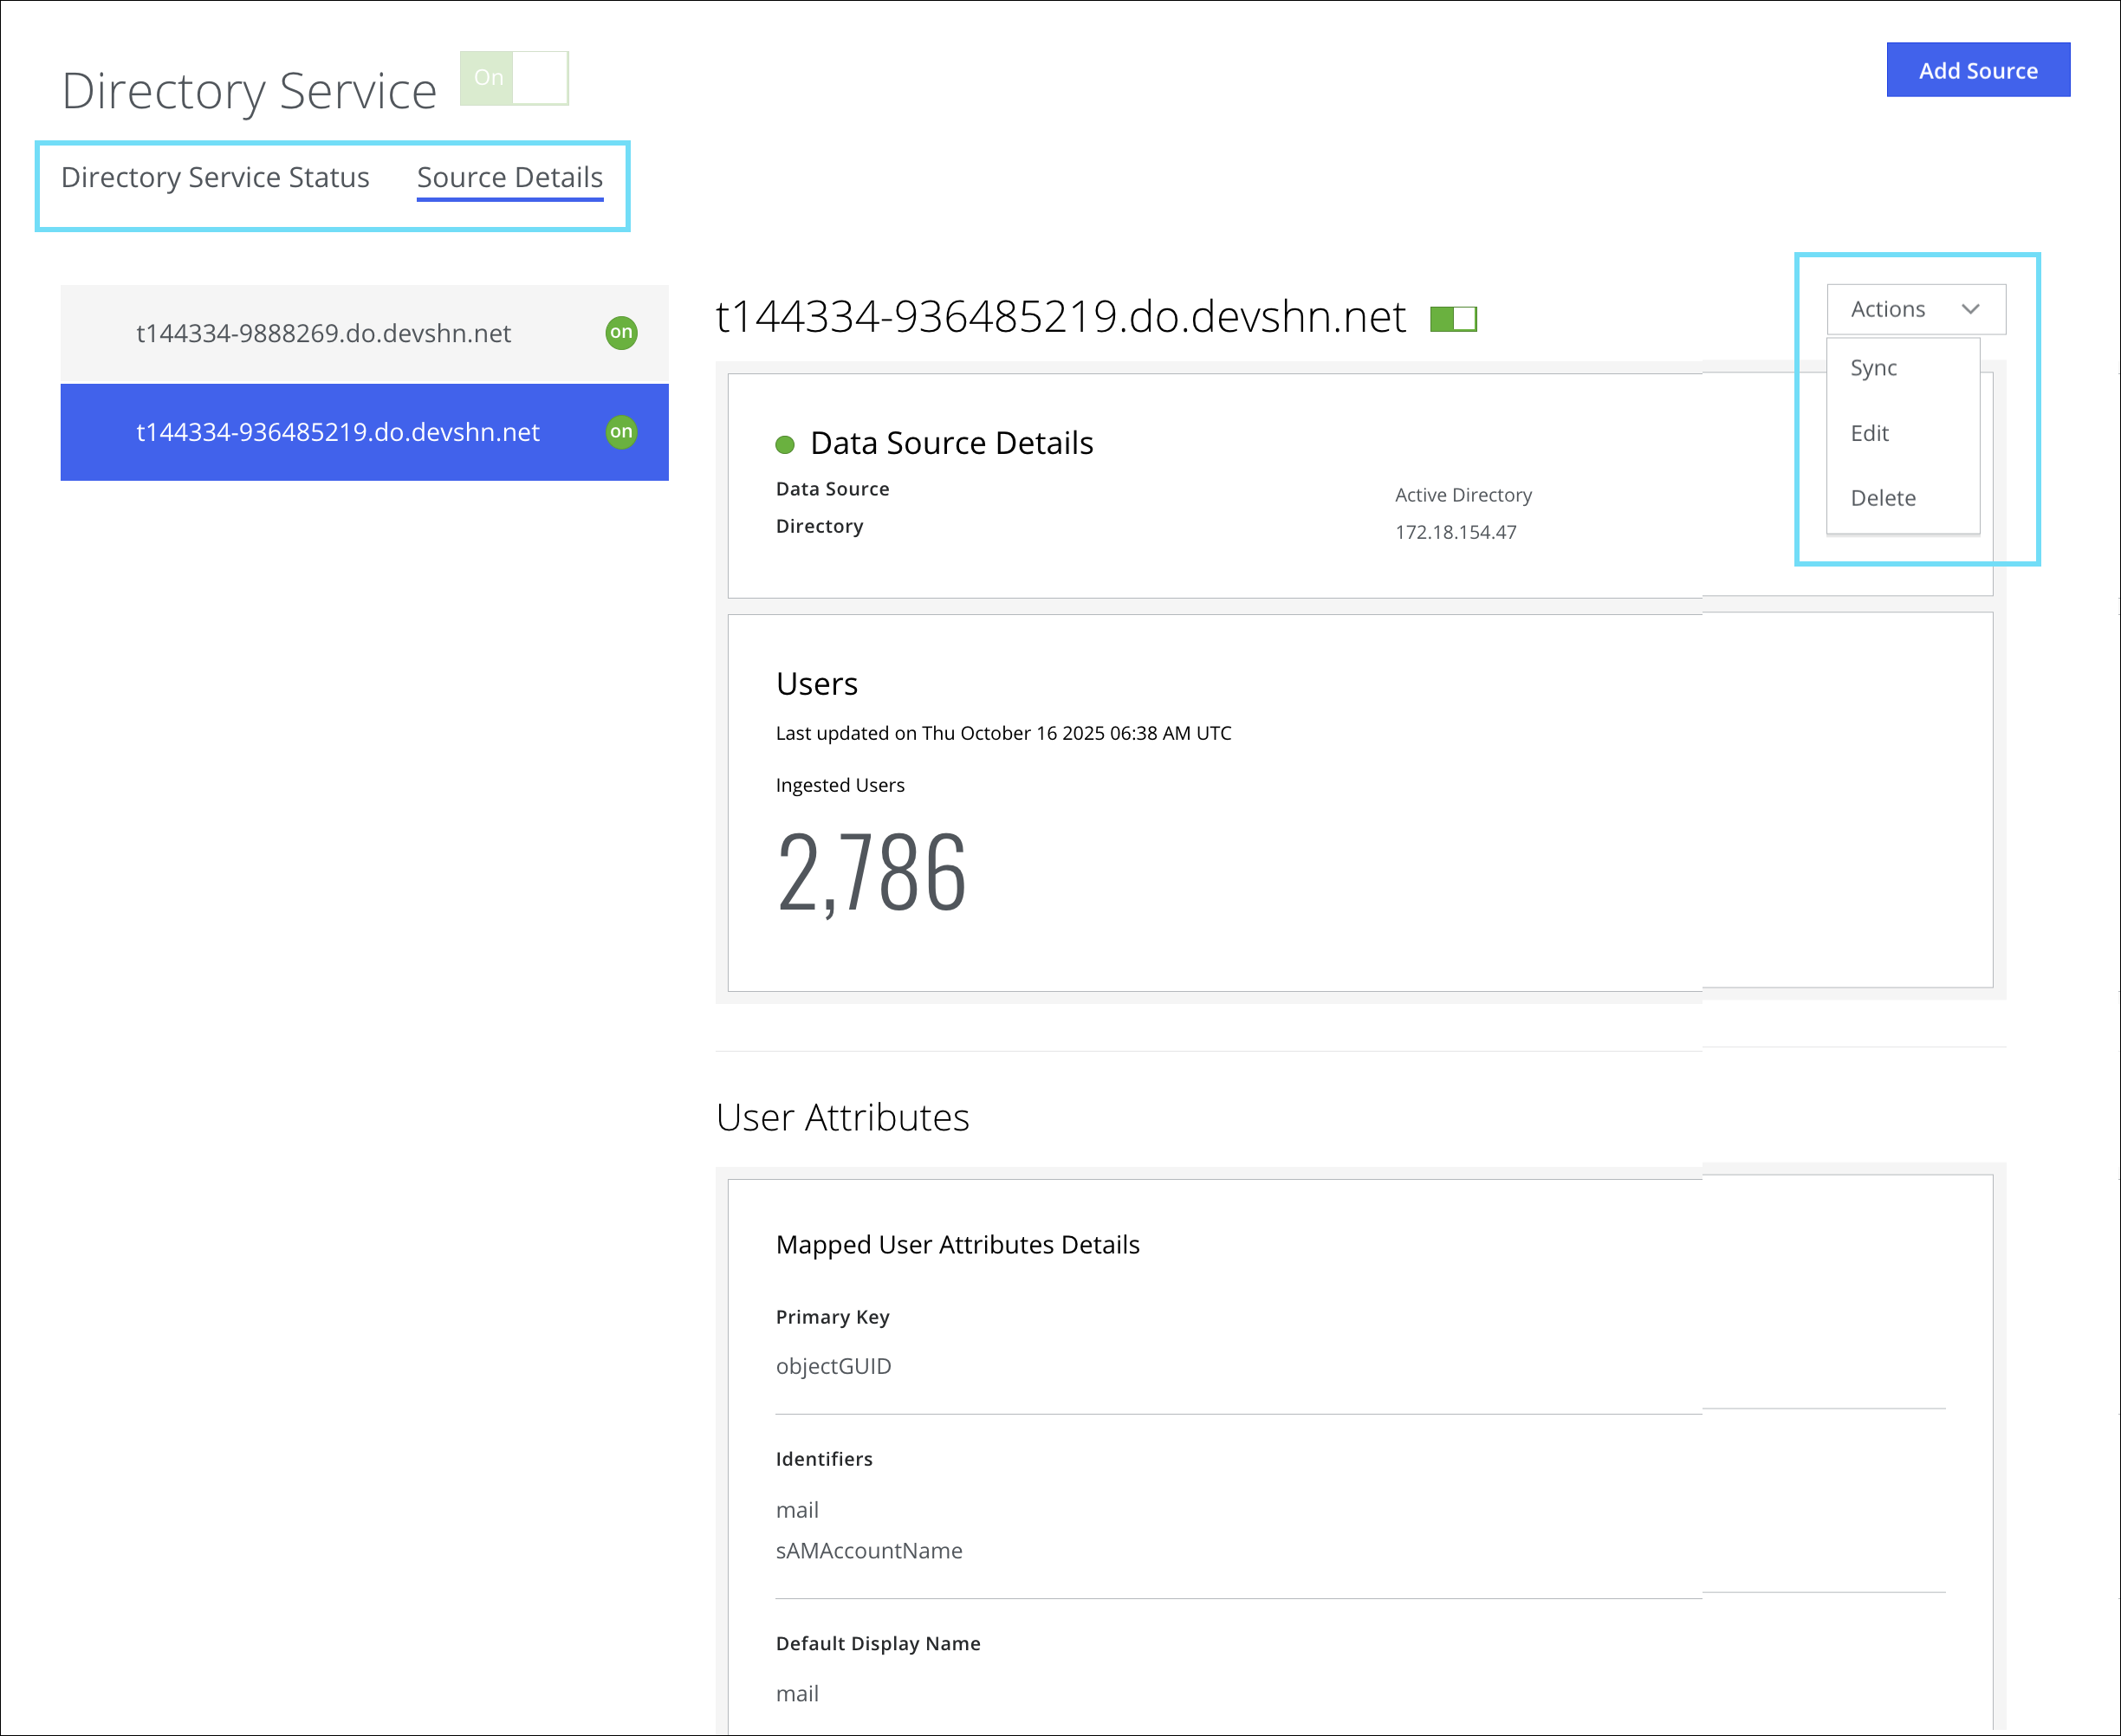Switch to Directory Service Status tab
2121x1736 pixels.
tap(215, 177)
